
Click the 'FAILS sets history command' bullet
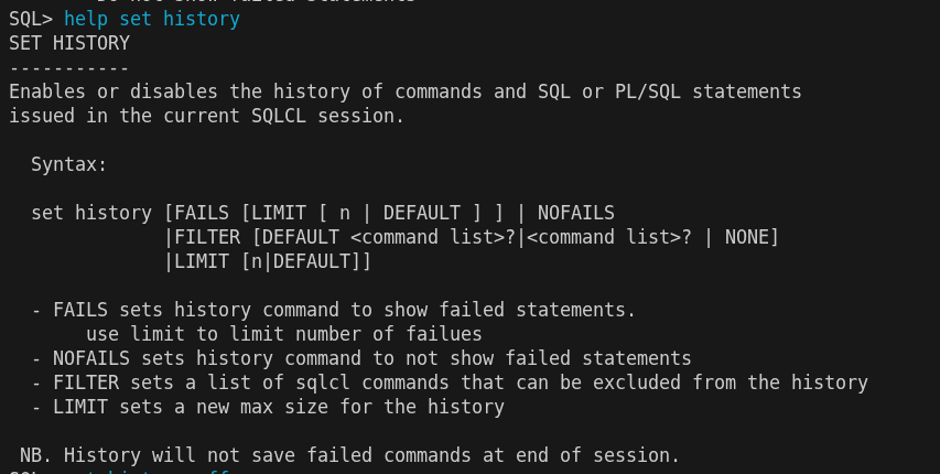[x=333, y=310]
